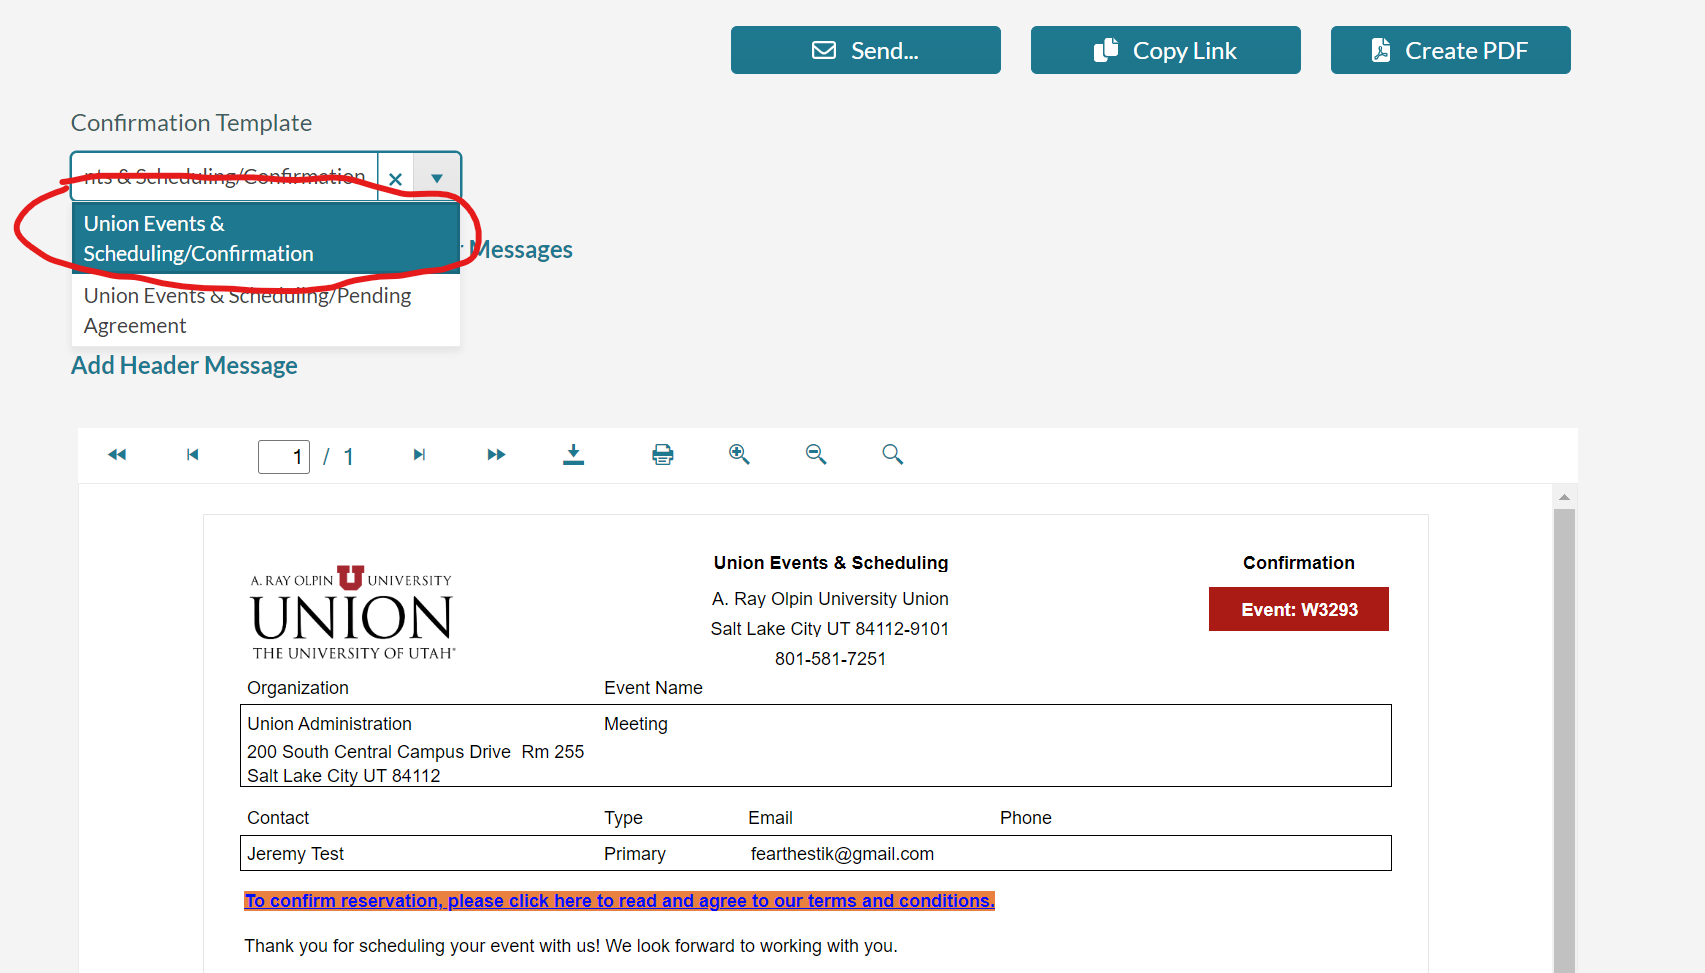
Task: Skip back multiple pages with rewind icon
Action: pos(117,455)
